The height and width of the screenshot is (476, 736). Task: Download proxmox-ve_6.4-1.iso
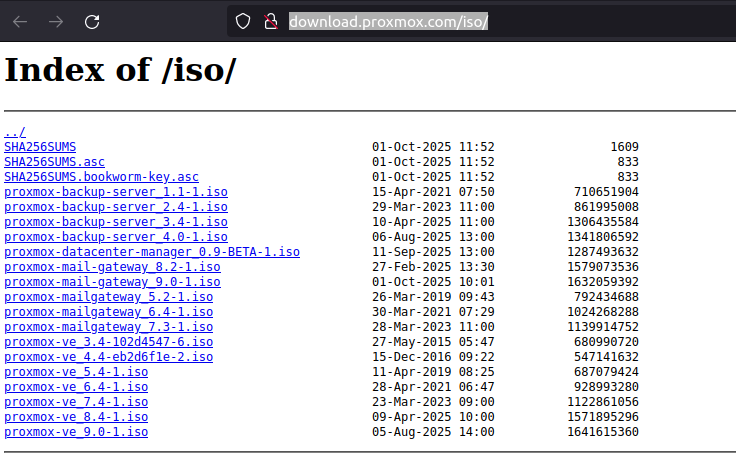click(x=76, y=387)
